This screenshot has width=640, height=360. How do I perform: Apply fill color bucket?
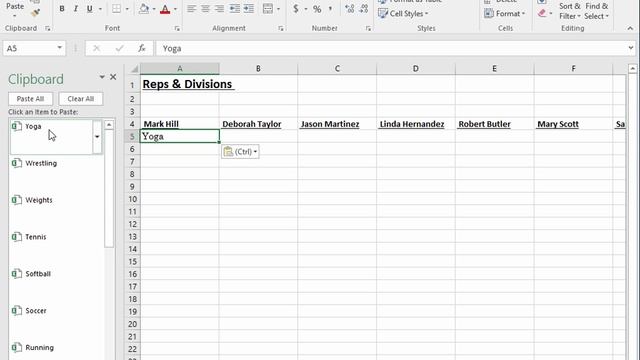click(x=144, y=9)
